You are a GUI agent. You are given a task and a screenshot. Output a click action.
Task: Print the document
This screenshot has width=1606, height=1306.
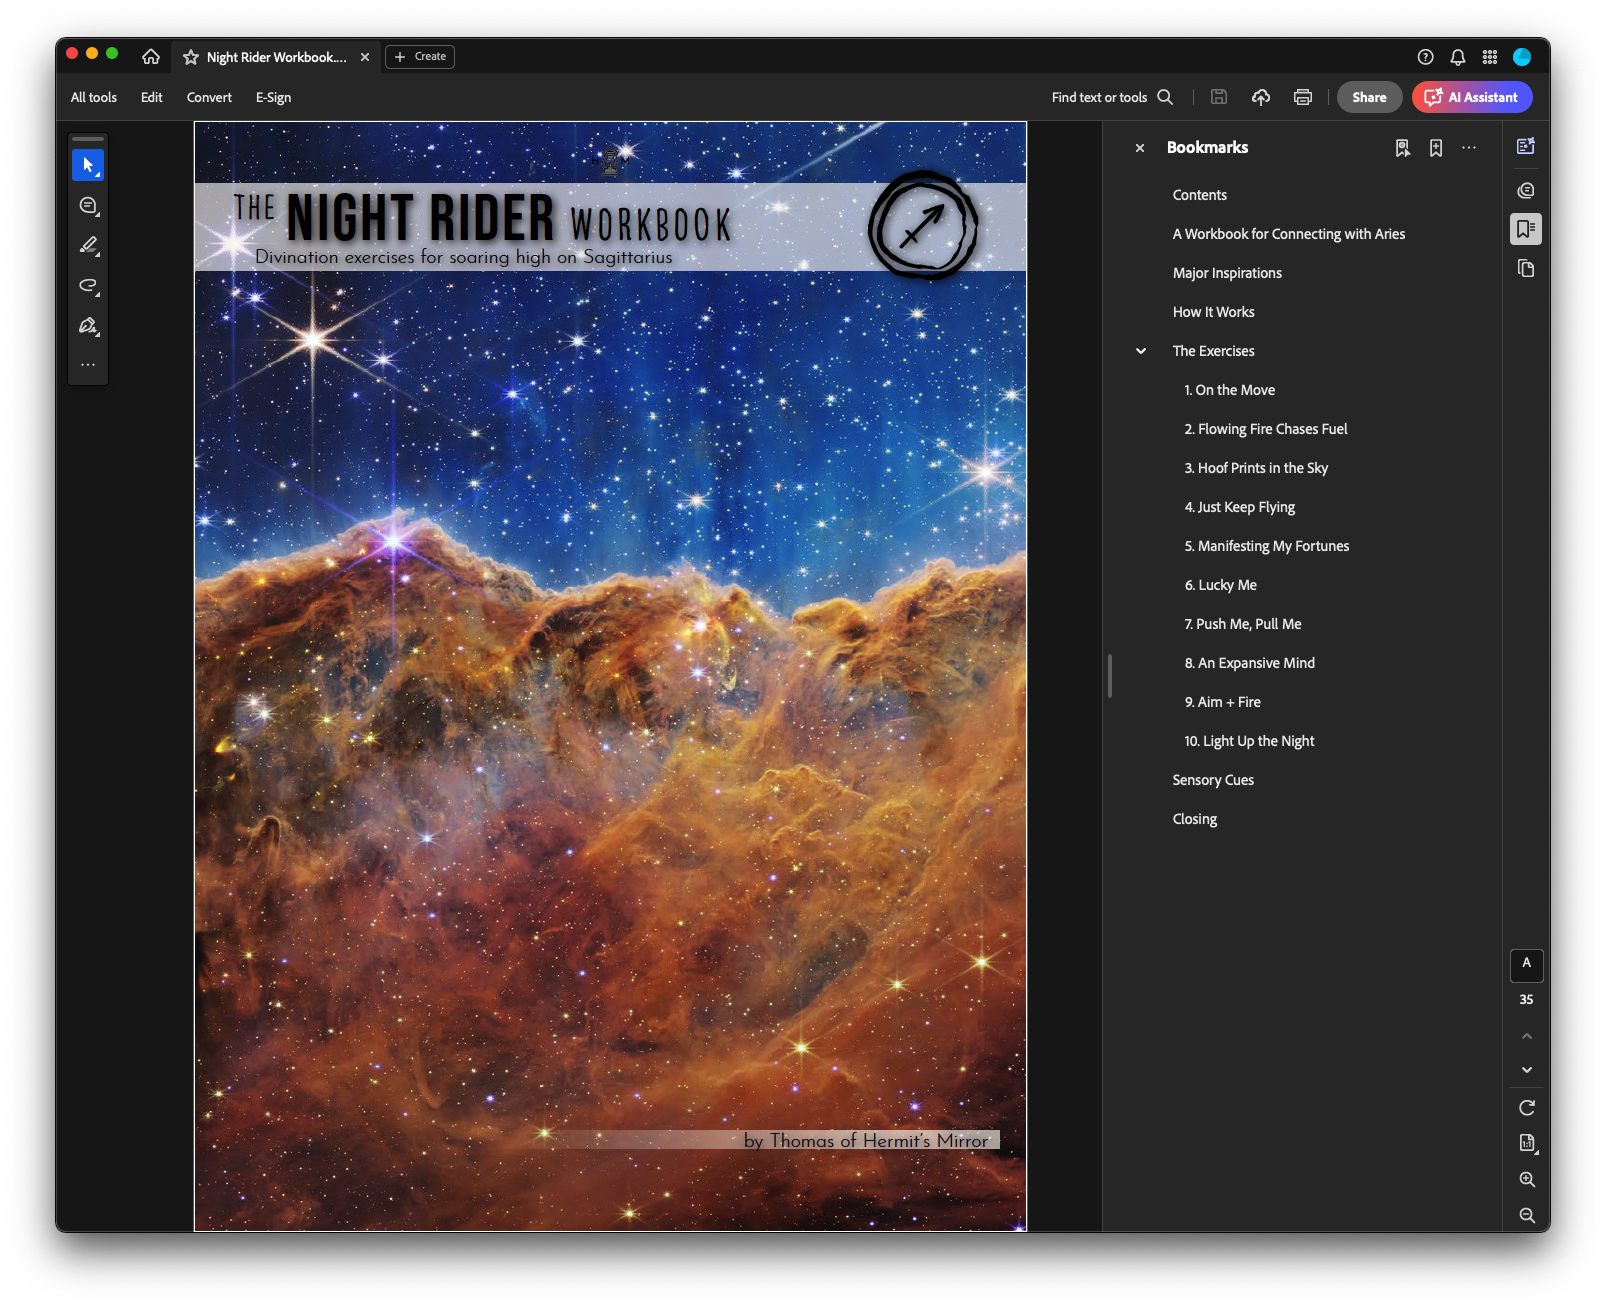click(1303, 97)
